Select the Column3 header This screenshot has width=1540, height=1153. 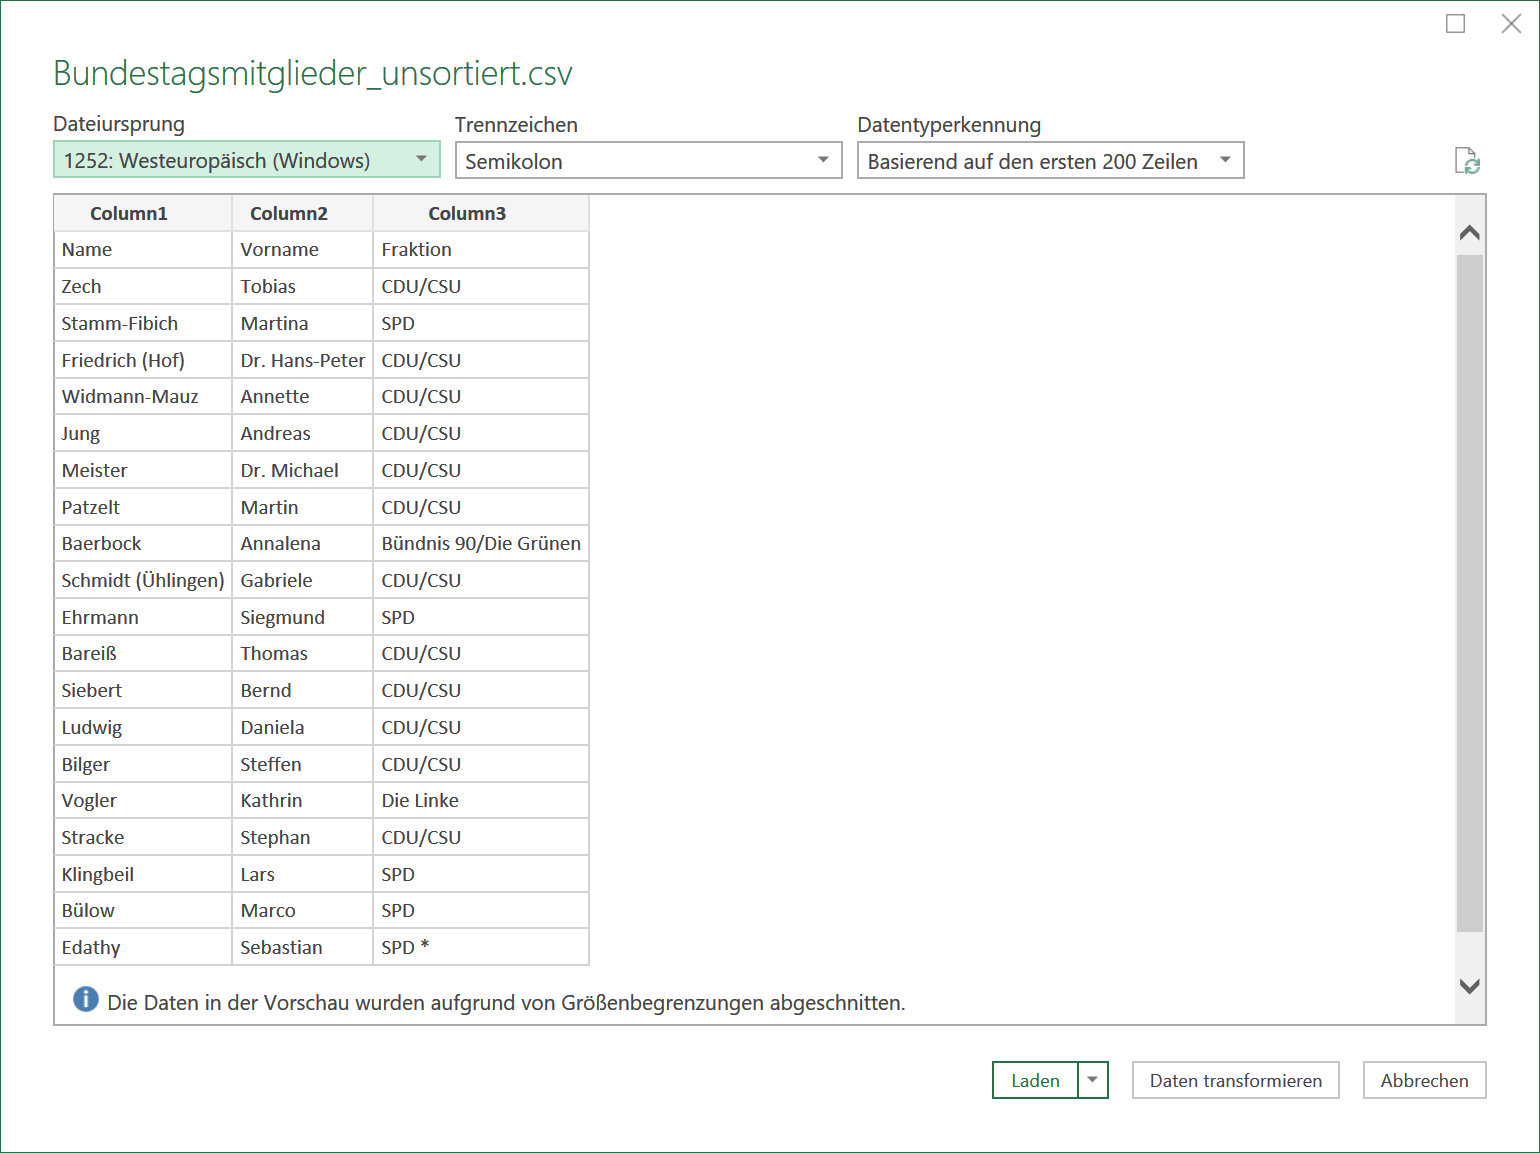click(x=481, y=213)
